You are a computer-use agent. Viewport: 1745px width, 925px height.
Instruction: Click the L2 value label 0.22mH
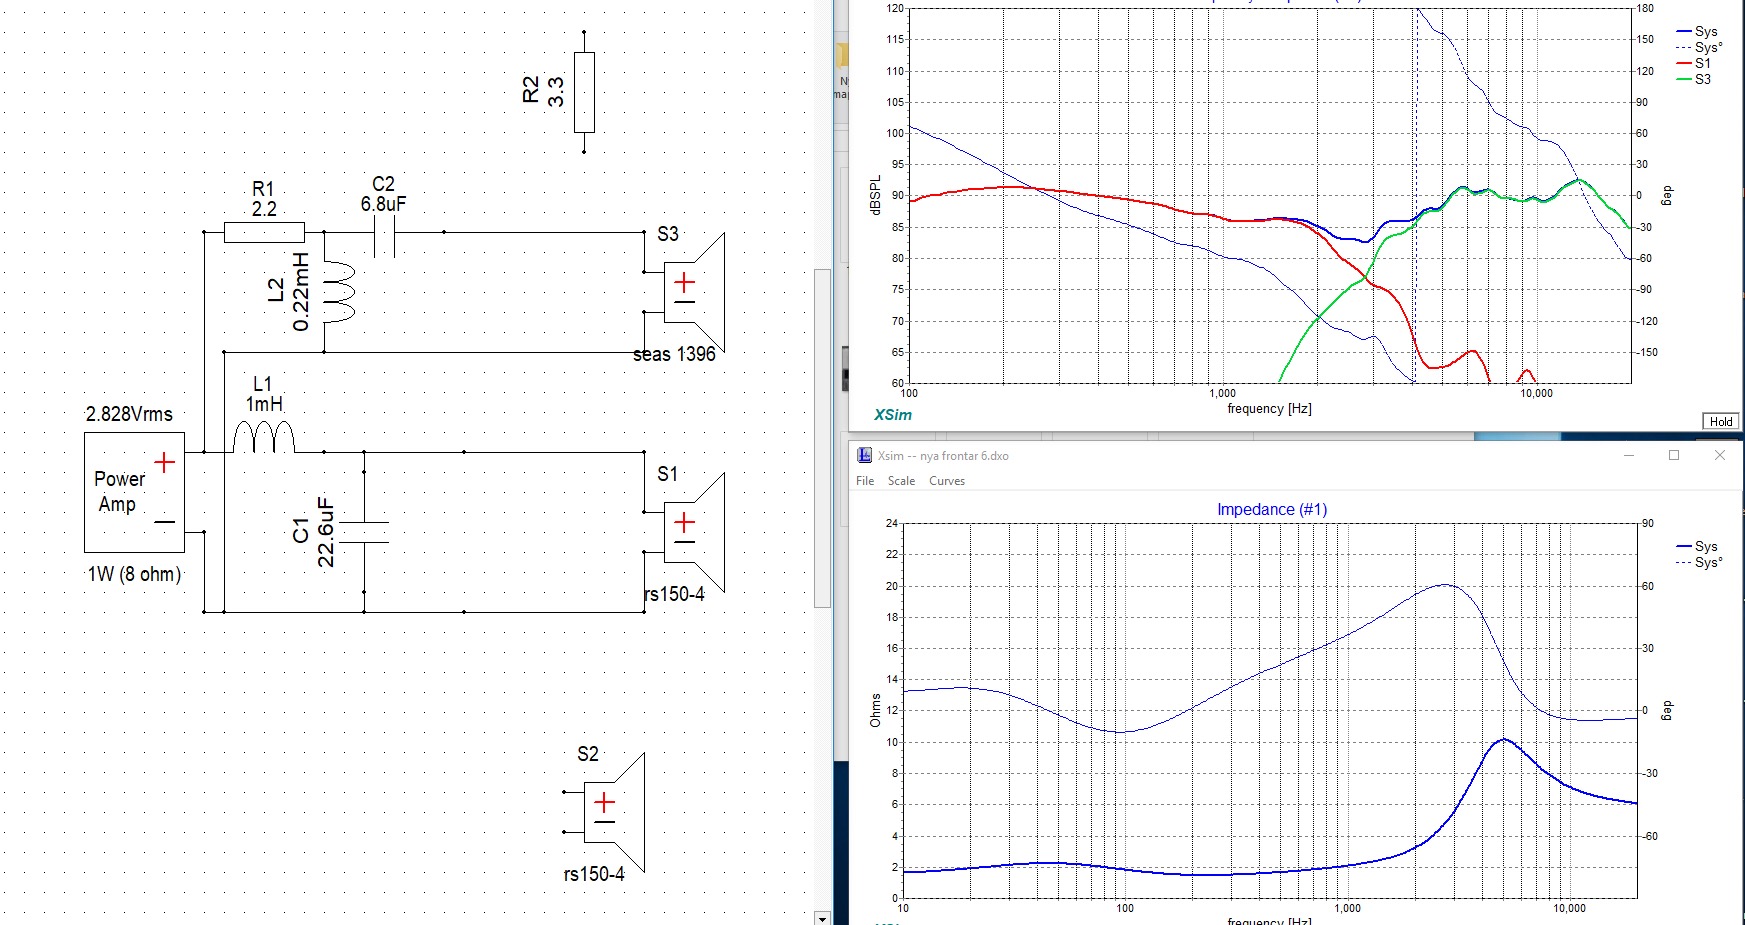[x=301, y=292]
